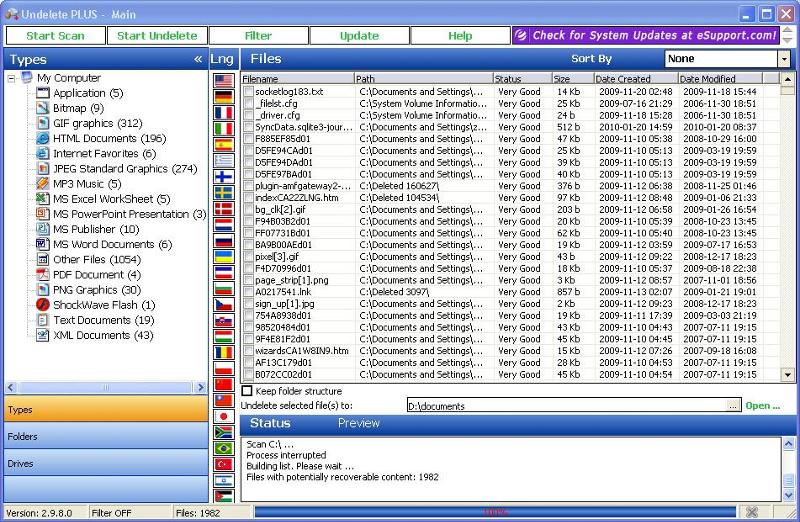Pick the Swedish flag language
The image size is (800, 522).
click(x=223, y=192)
